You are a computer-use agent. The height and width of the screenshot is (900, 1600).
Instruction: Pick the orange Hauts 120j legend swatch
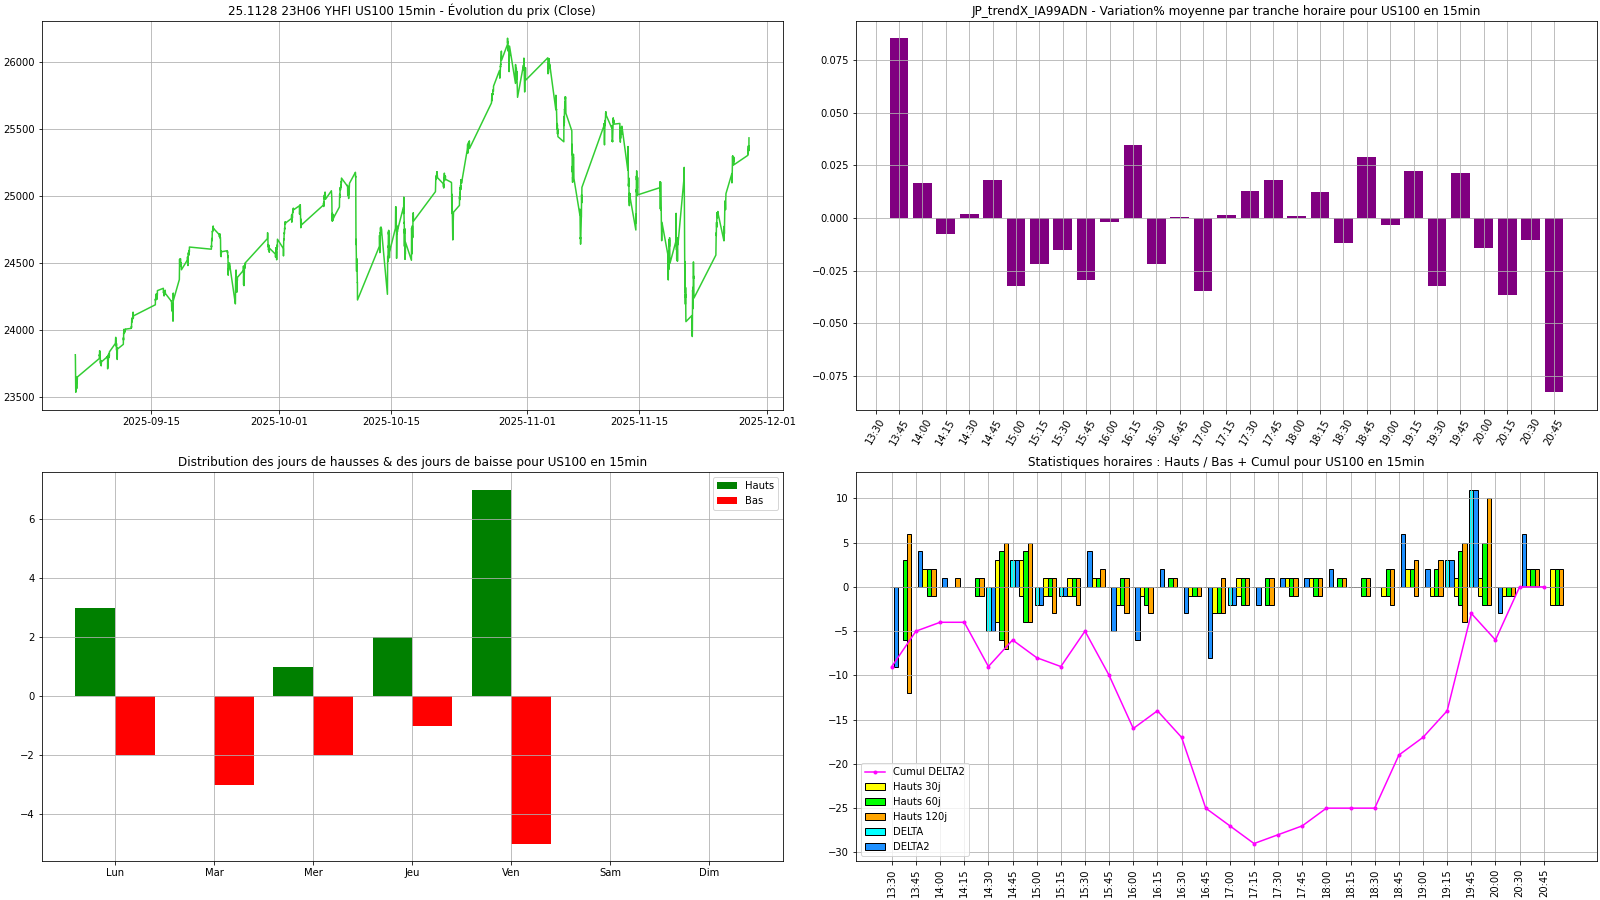point(875,817)
